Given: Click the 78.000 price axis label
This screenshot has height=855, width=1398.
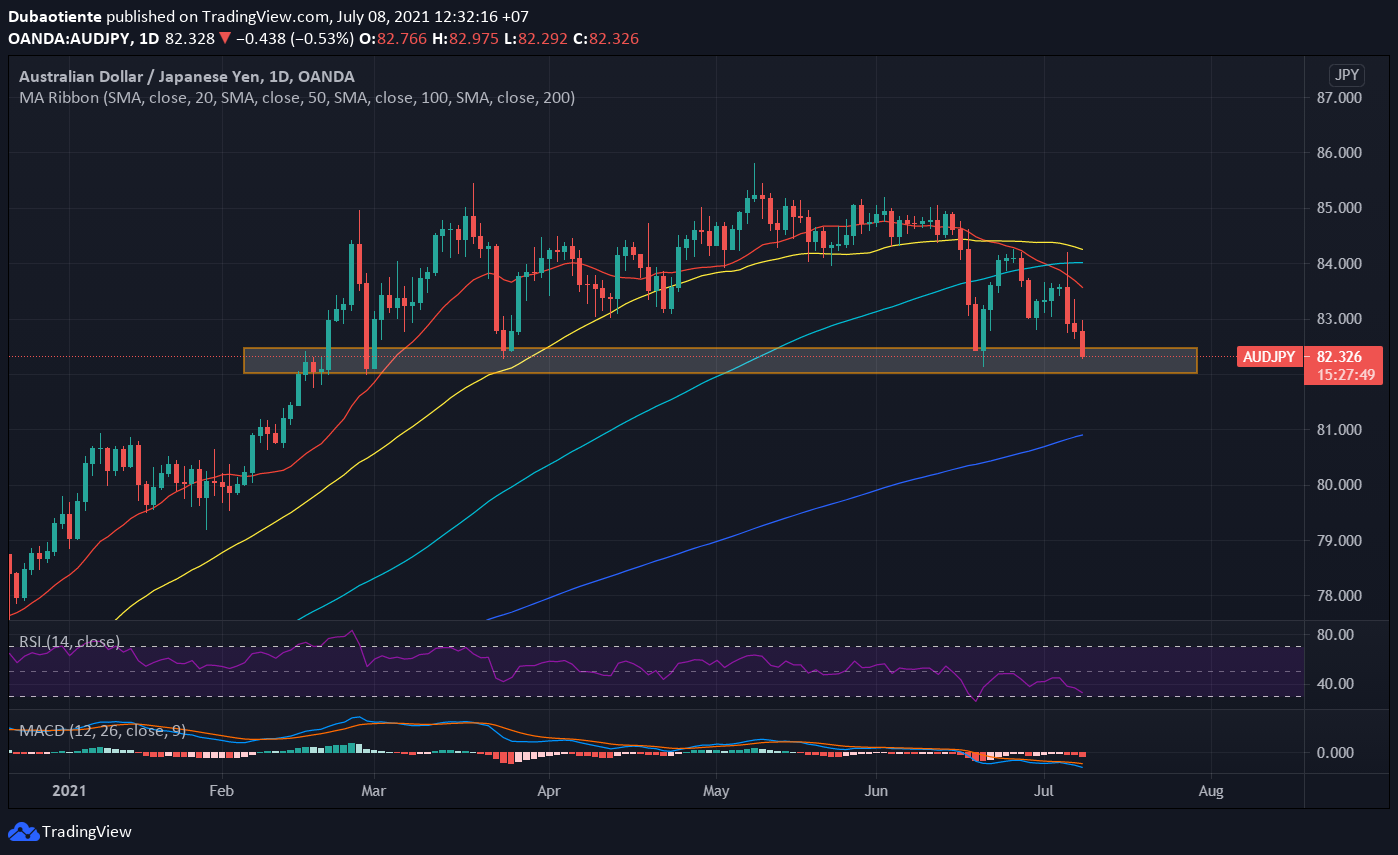Looking at the screenshot, I should coord(1338,596).
